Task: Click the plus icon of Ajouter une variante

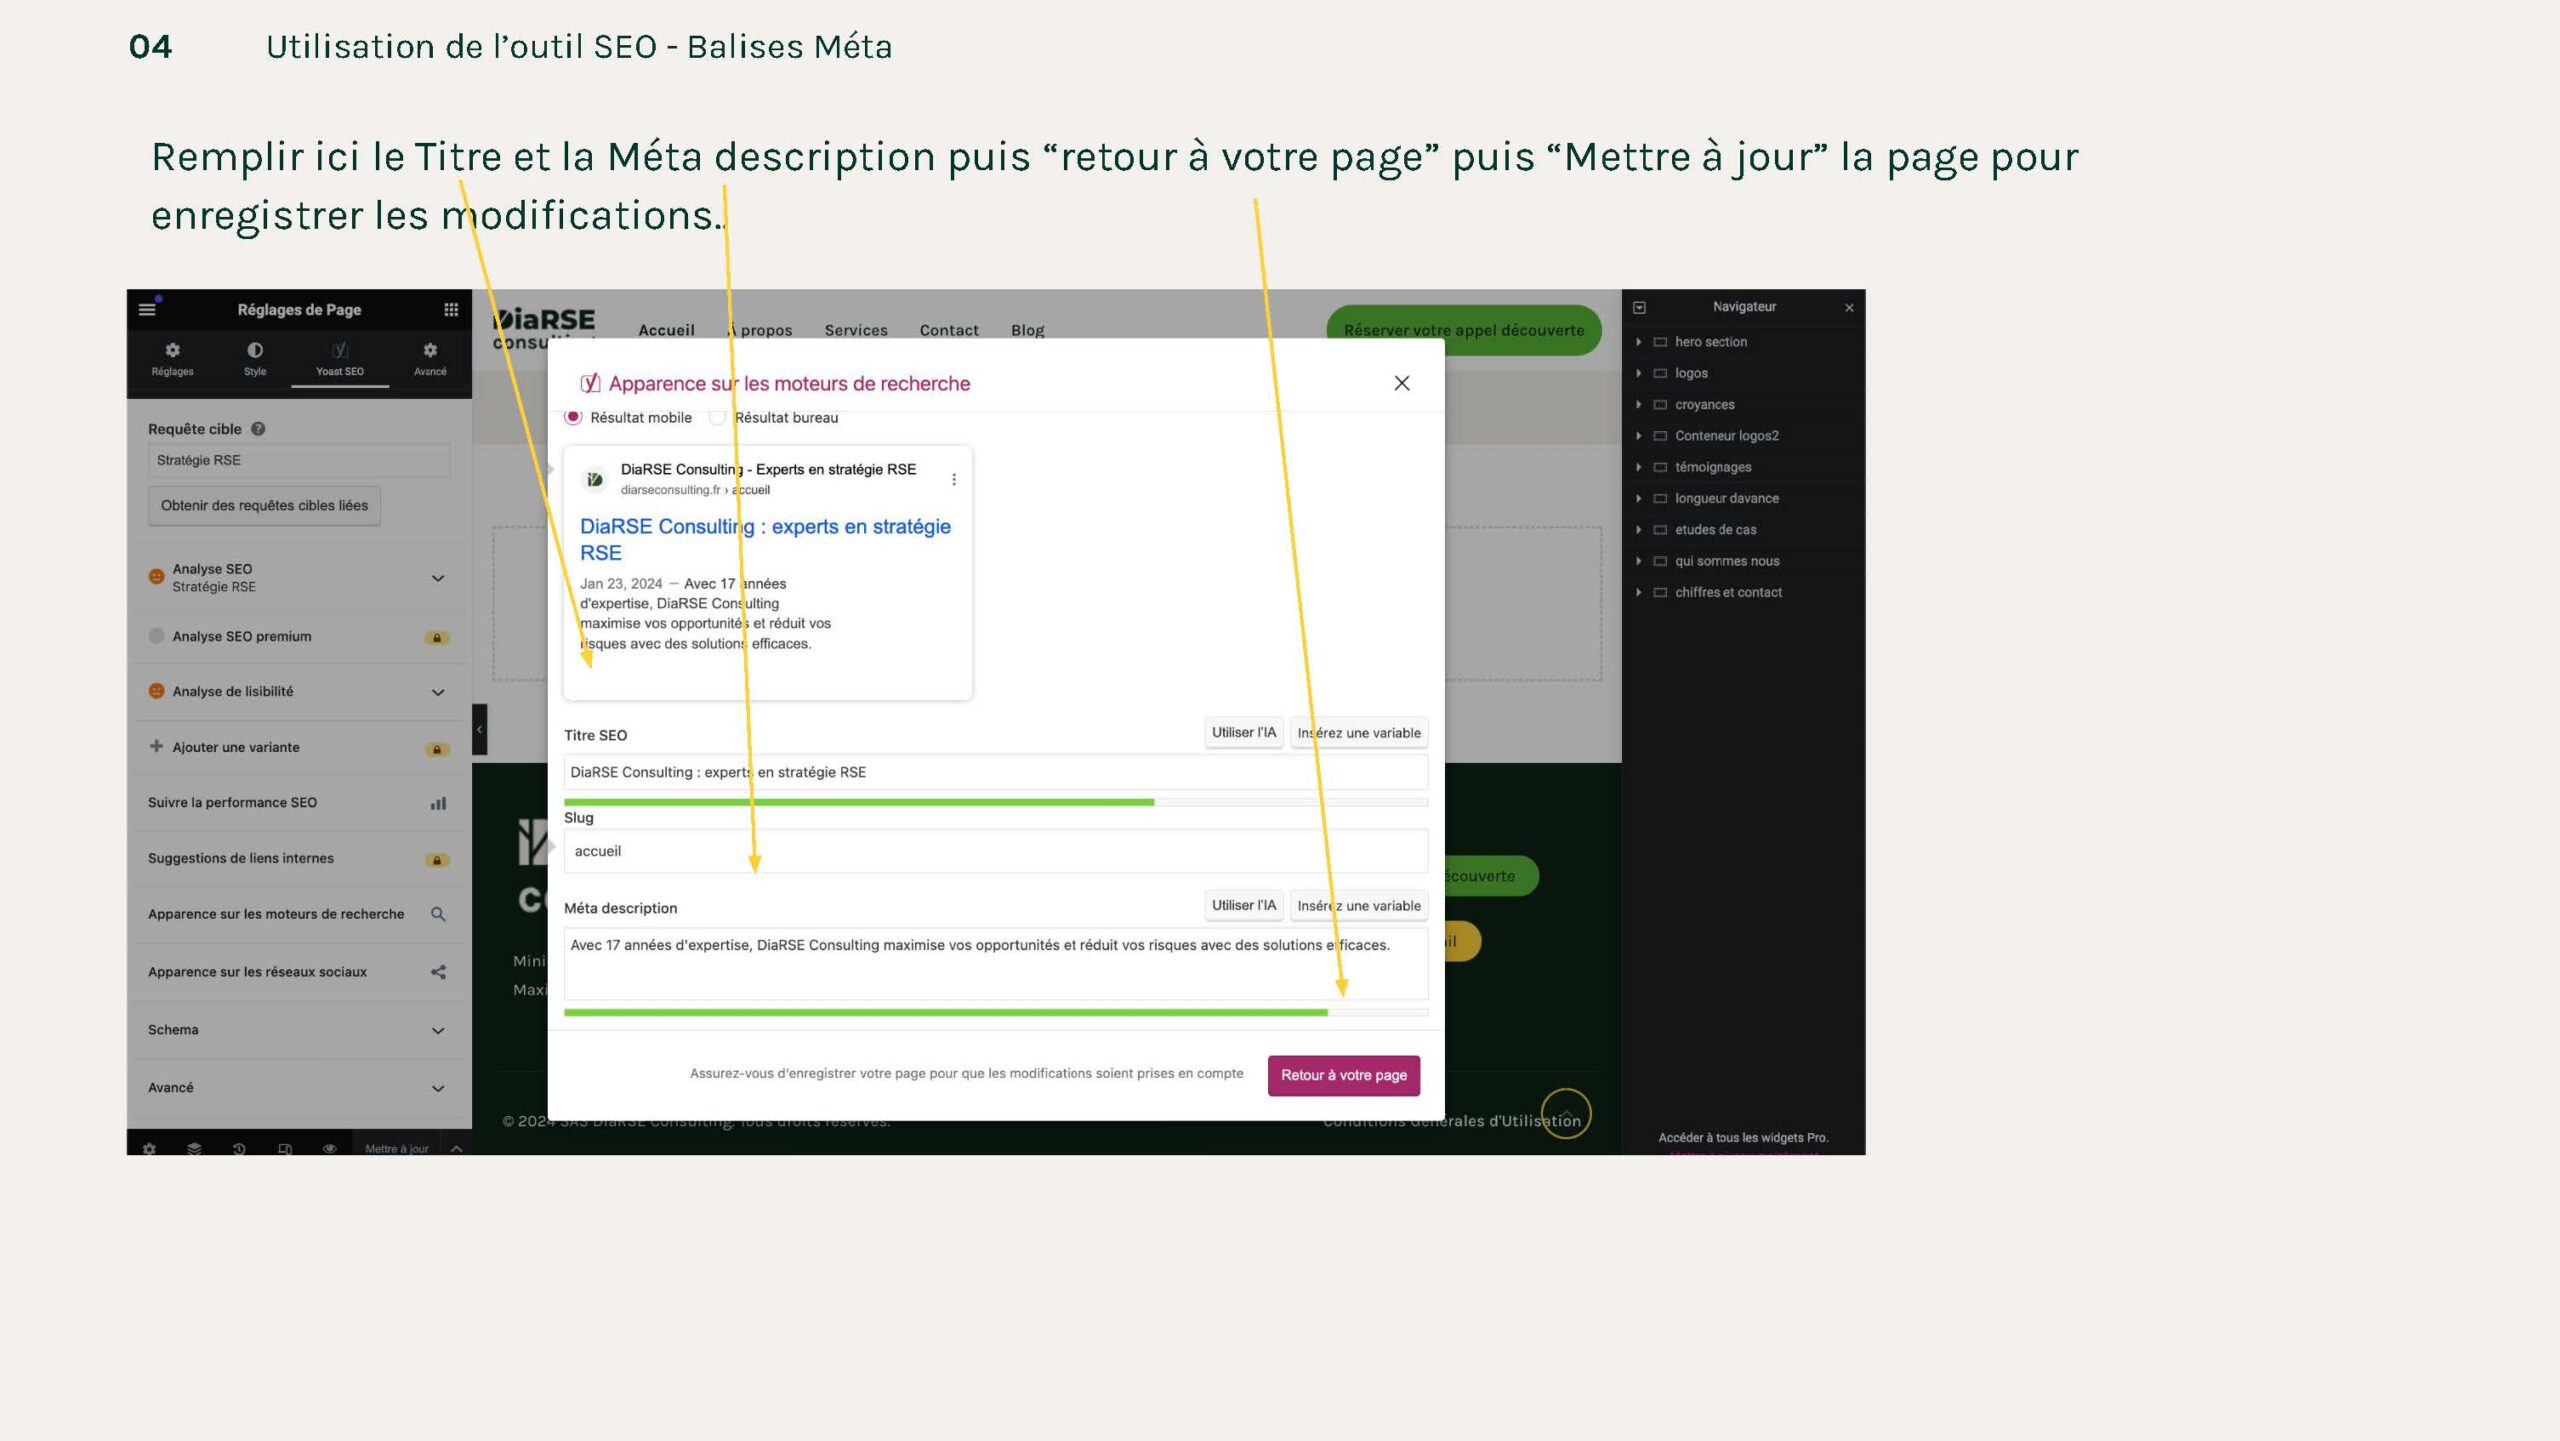Action: pos(156,746)
